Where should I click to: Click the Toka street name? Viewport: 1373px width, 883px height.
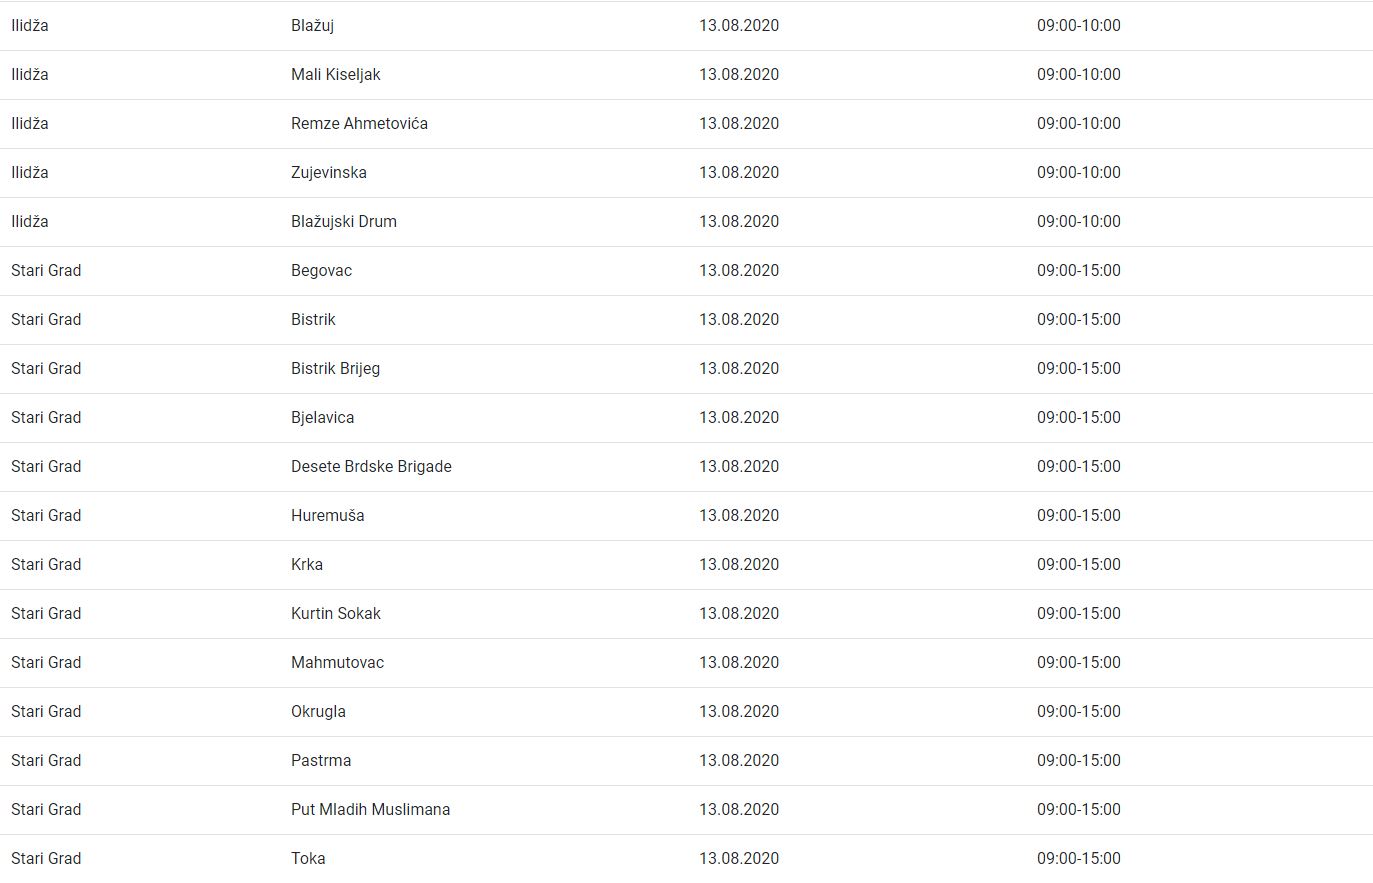click(308, 859)
